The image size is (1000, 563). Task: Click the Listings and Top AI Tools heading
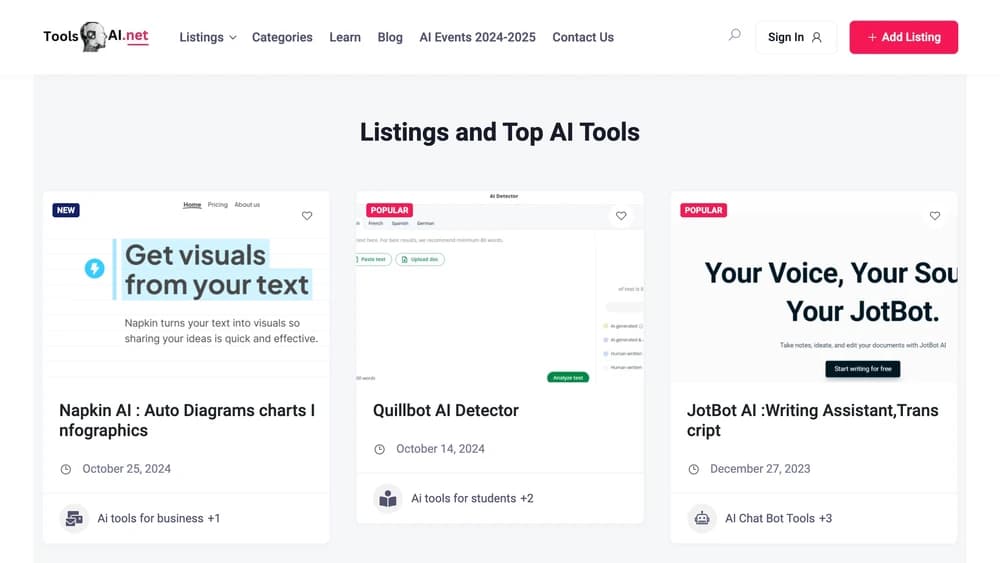click(499, 132)
